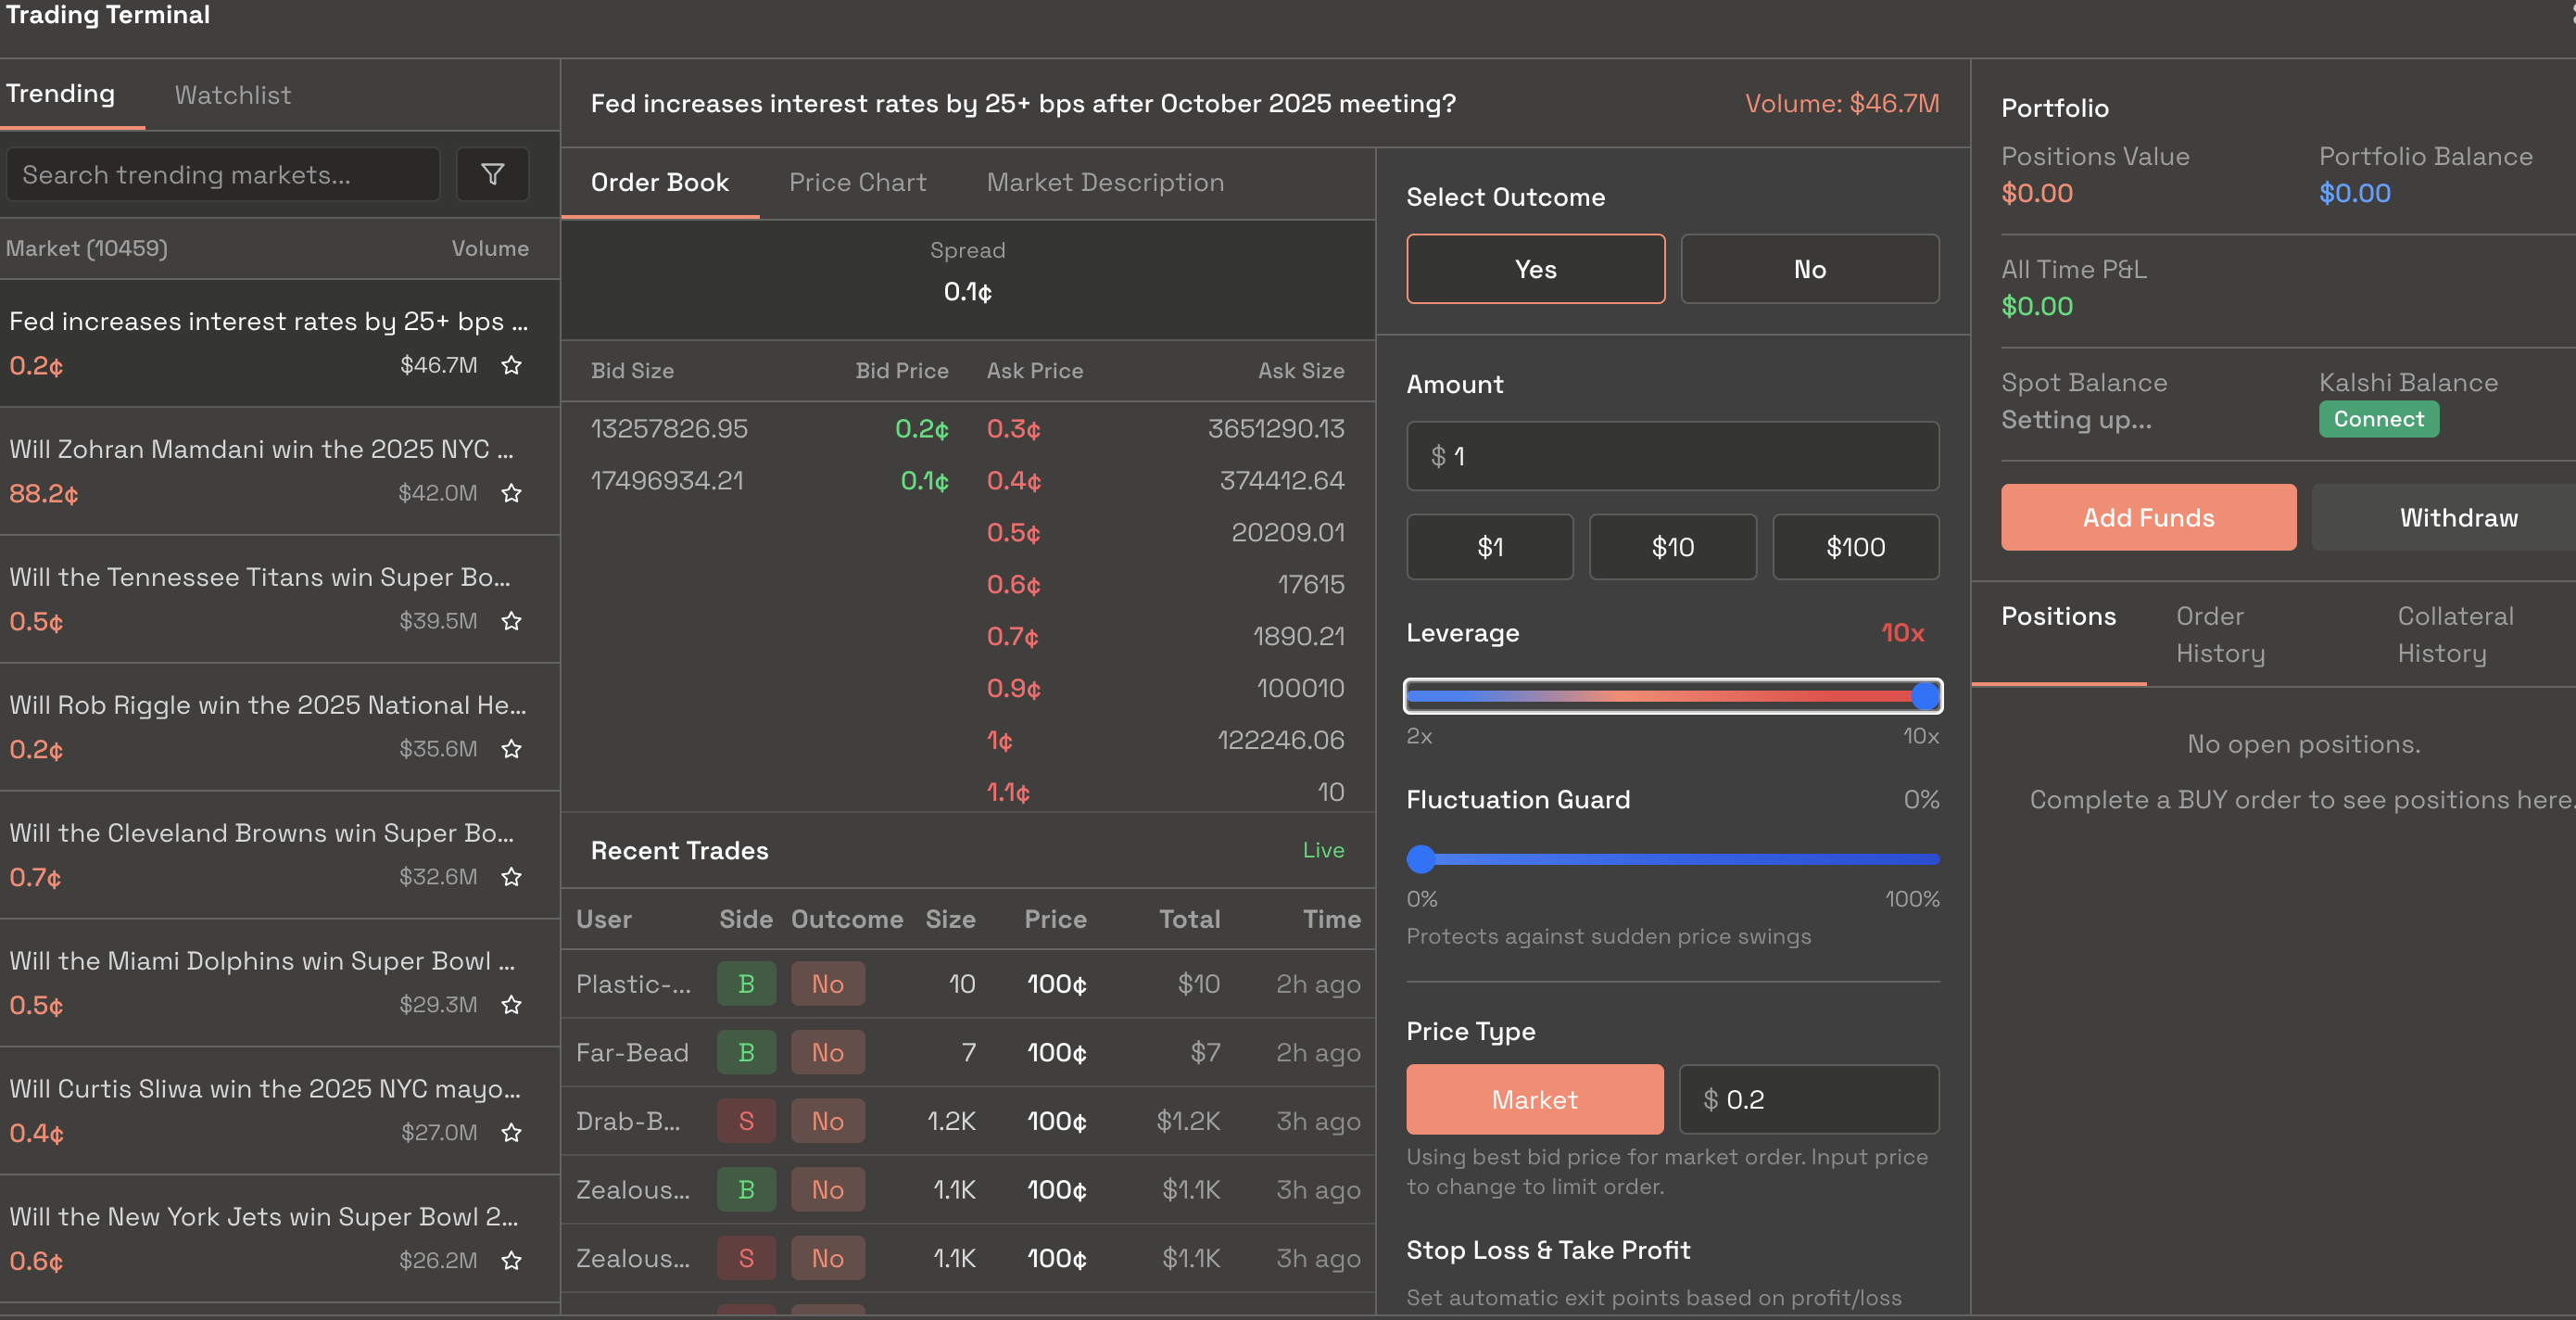Focus the Search trending markets field

[x=222, y=175]
